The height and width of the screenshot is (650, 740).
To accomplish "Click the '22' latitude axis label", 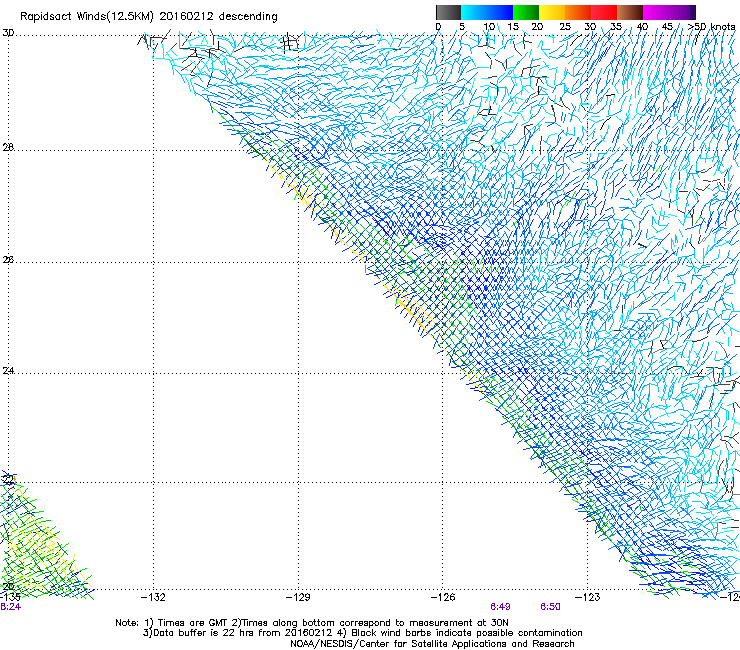I will (x=8, y=480).
